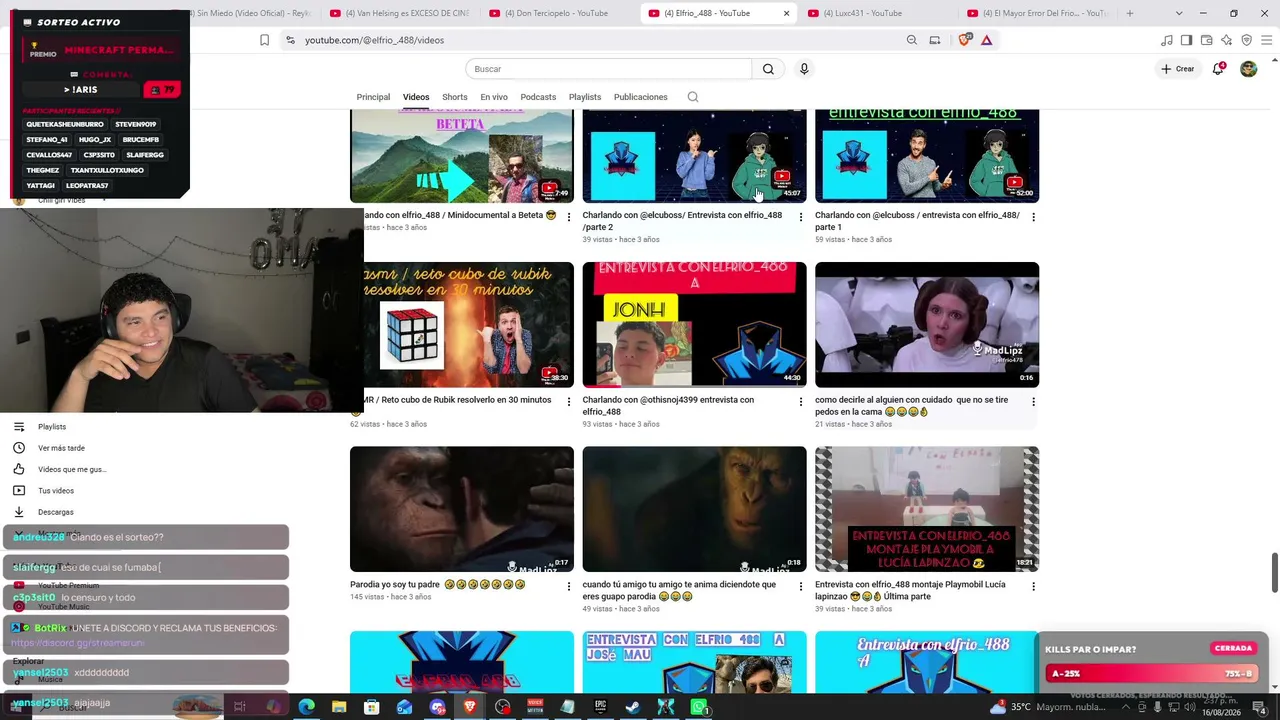The height and width of the screenshot is (720, 1280).
Task: Open the YouTube account avatar menu
Action: 1248,69
